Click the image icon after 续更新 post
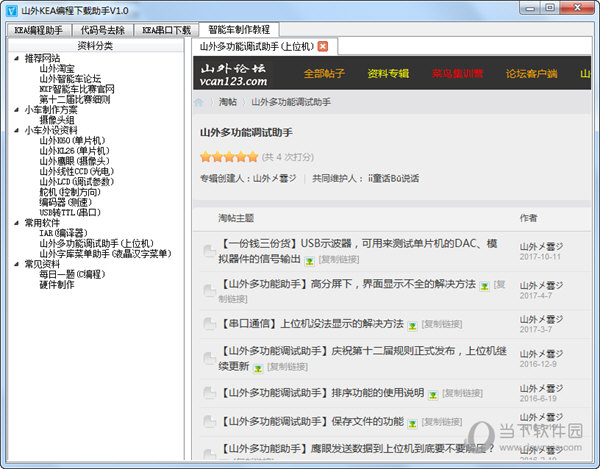The height and width of the screenshot is (469, 600). click(258, 368)
